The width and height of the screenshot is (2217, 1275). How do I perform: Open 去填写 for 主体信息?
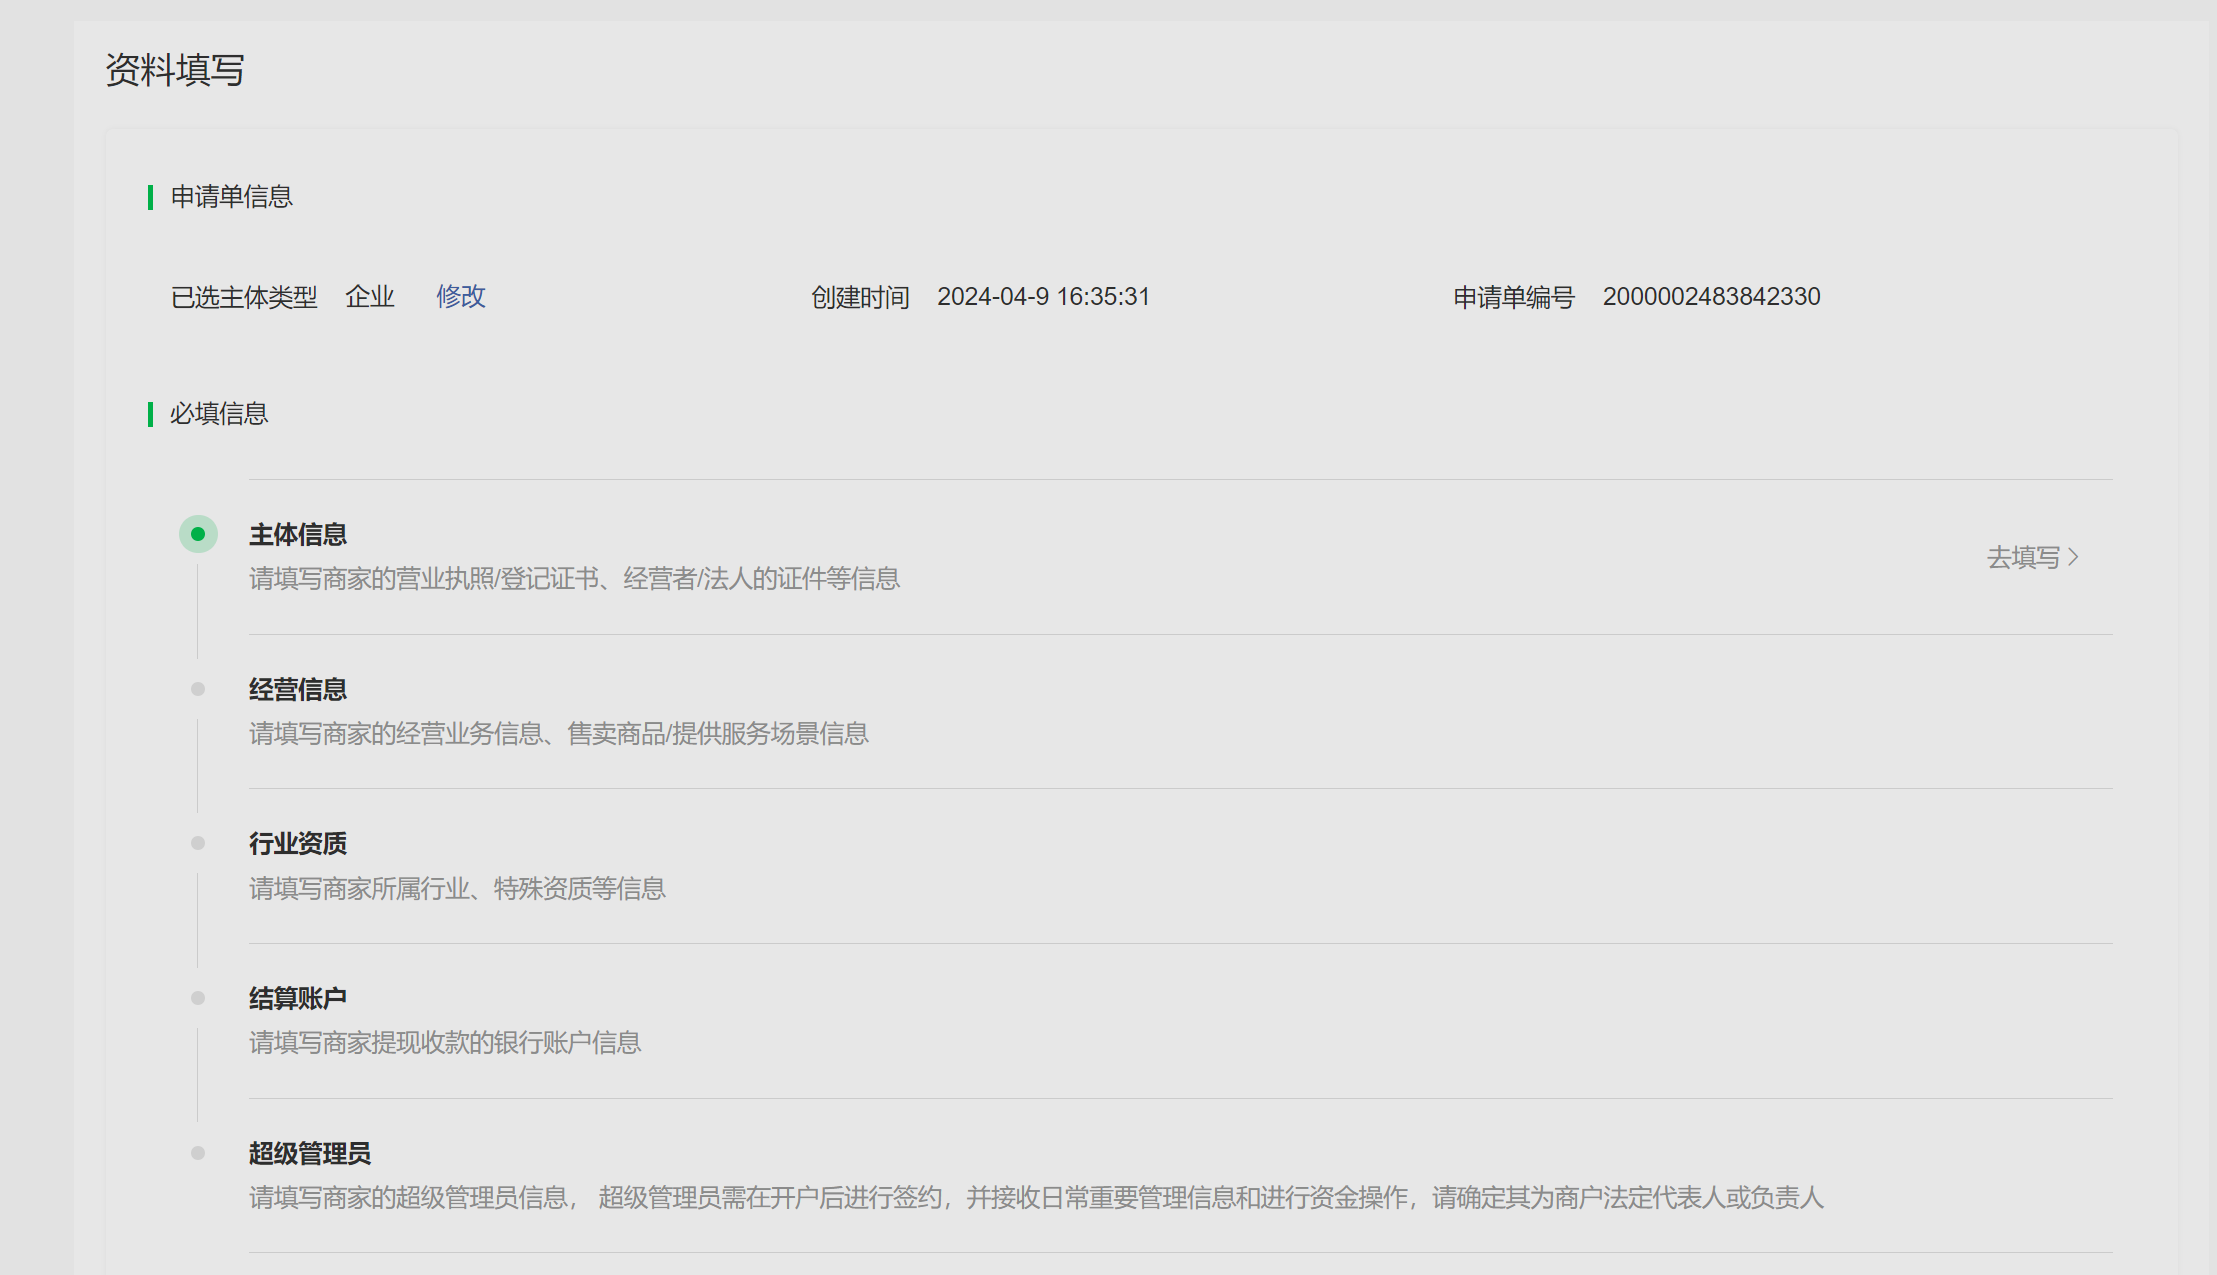pyautogui.click(x=2023, y=557)
